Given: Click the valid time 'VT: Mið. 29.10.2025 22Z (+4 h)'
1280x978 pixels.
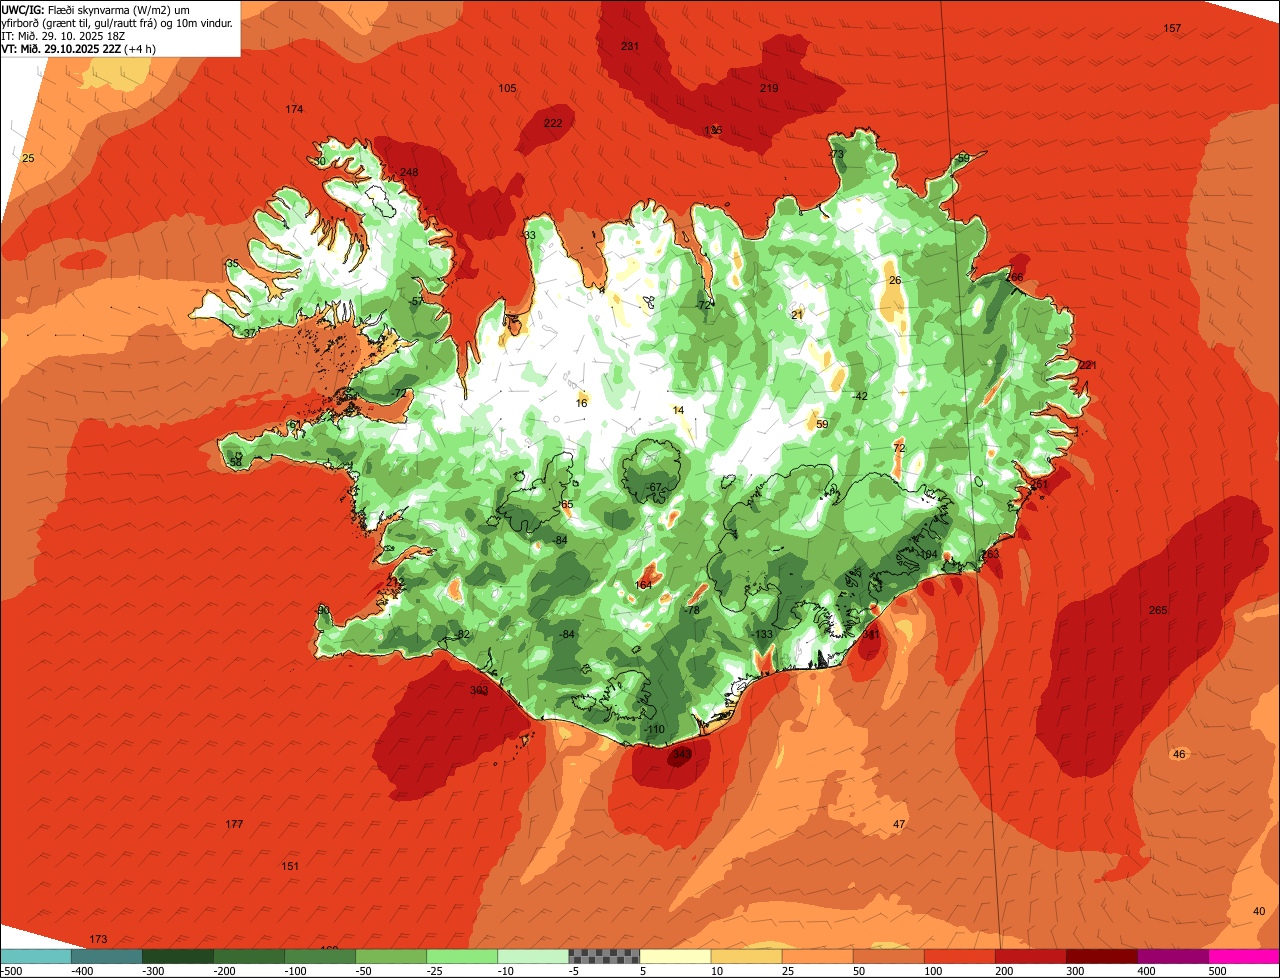Looking at the screenshot, I should point(79,48).
